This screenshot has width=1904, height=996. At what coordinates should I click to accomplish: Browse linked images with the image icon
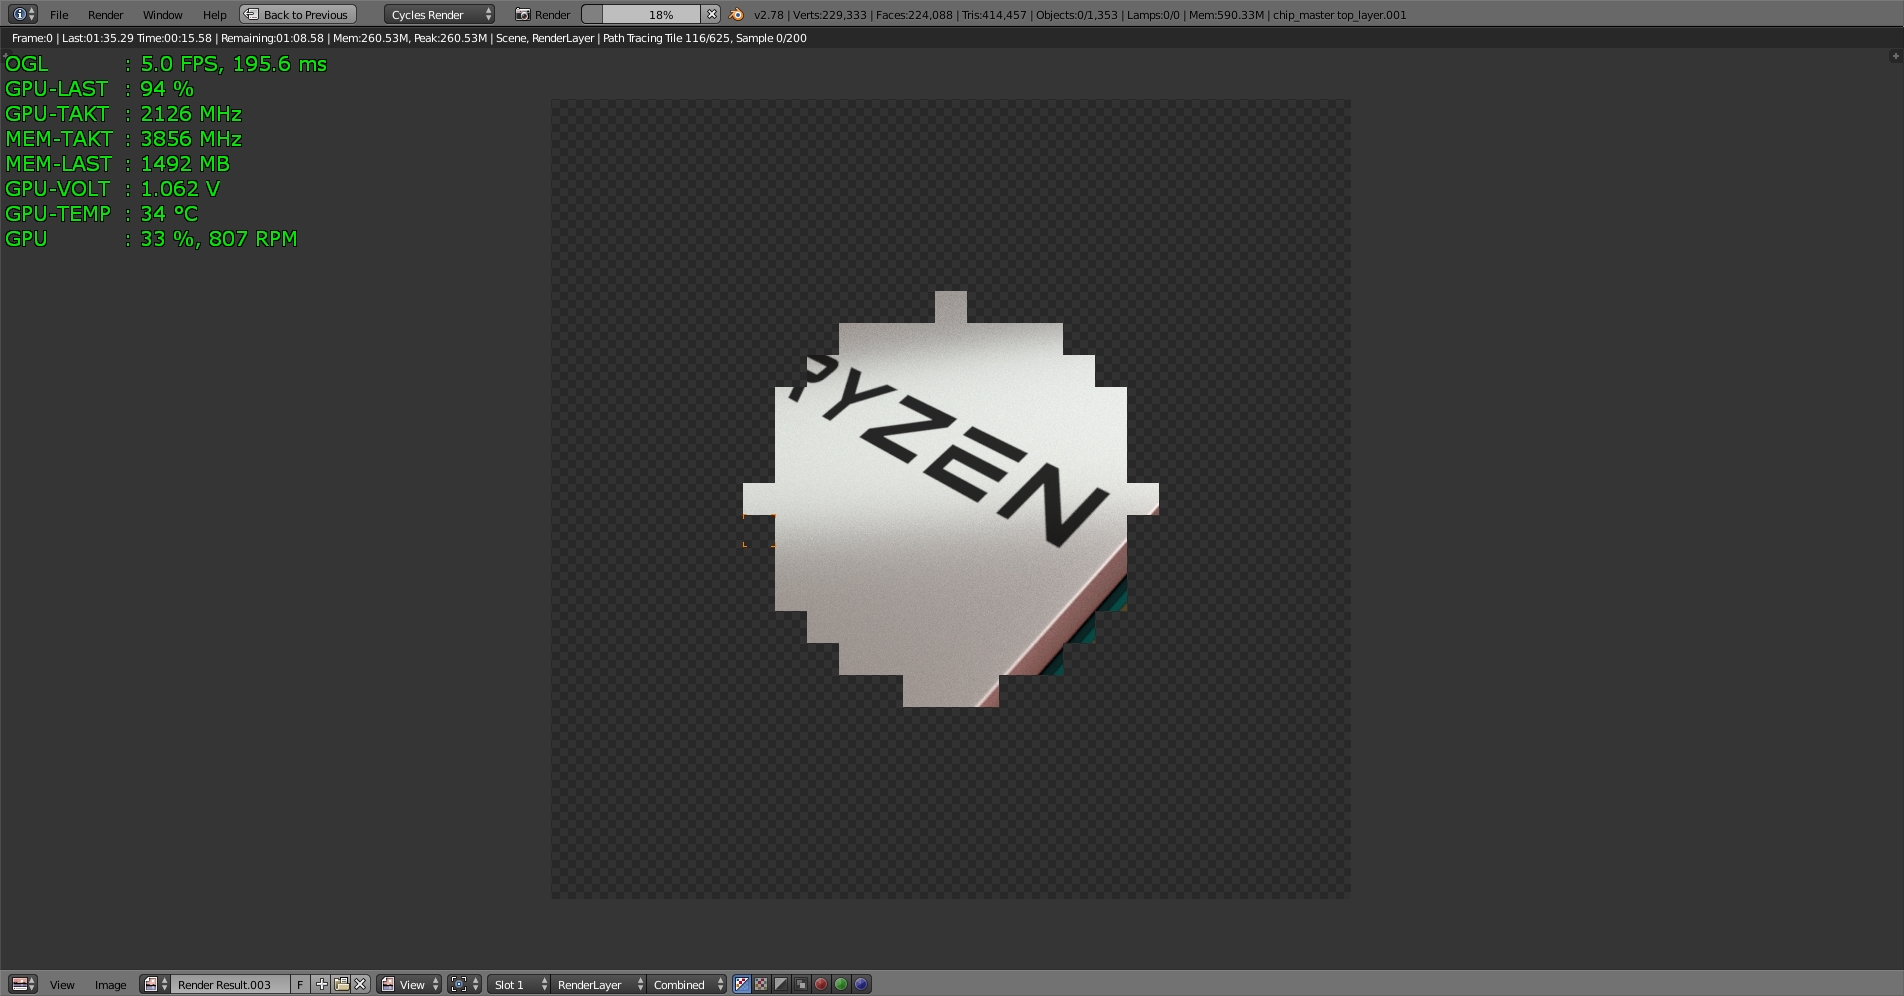[x=154, y=984]
